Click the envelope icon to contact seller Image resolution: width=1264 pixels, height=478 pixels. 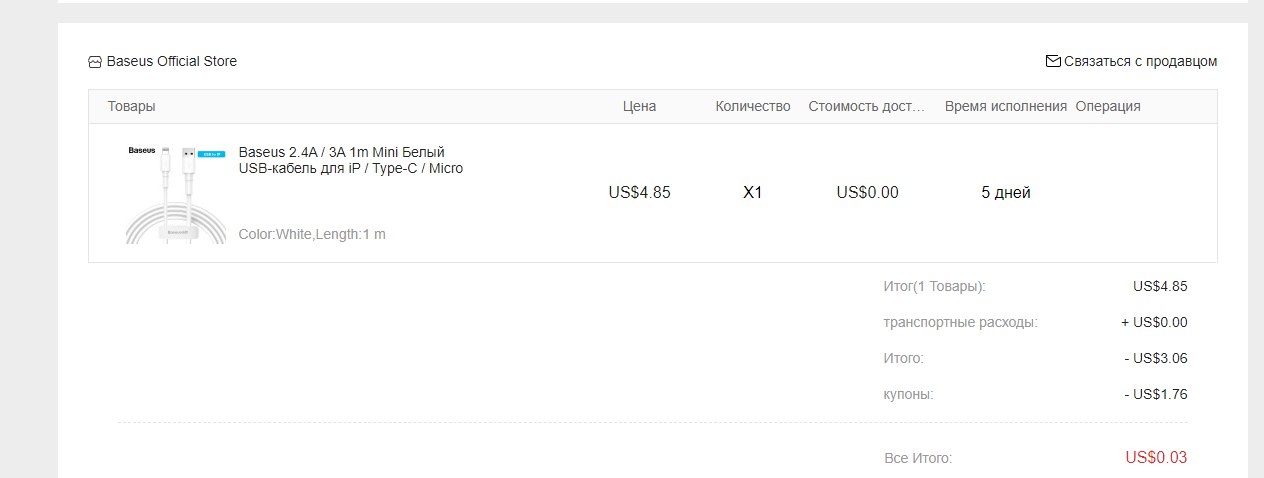[1053, 61]
